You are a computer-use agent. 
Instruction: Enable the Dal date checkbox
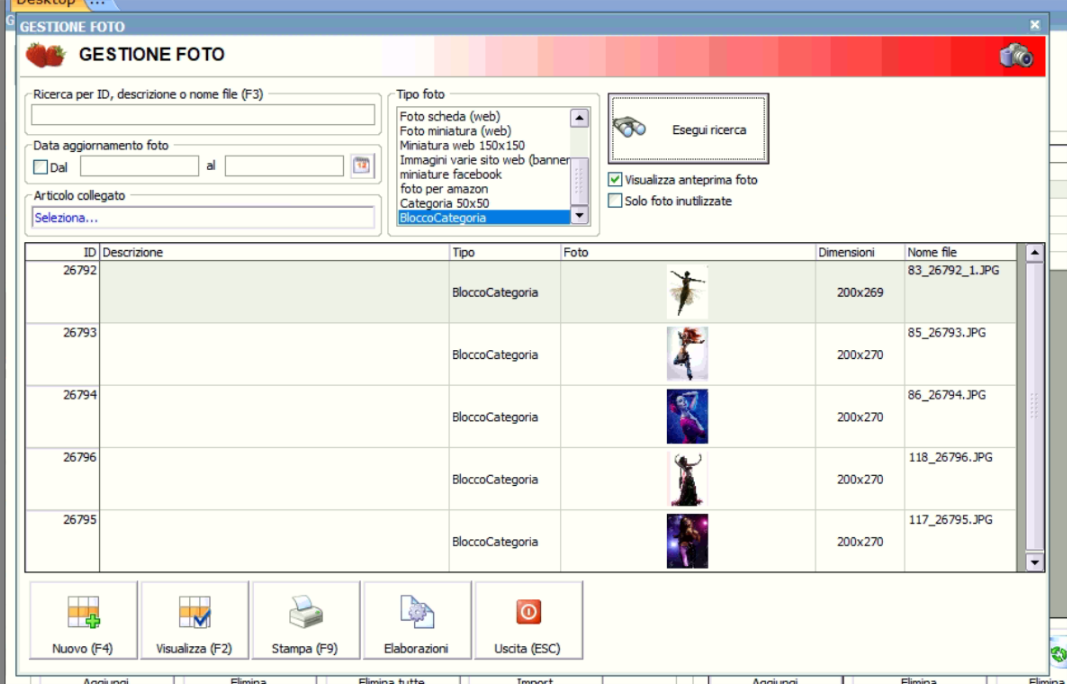tap(41, 167)
